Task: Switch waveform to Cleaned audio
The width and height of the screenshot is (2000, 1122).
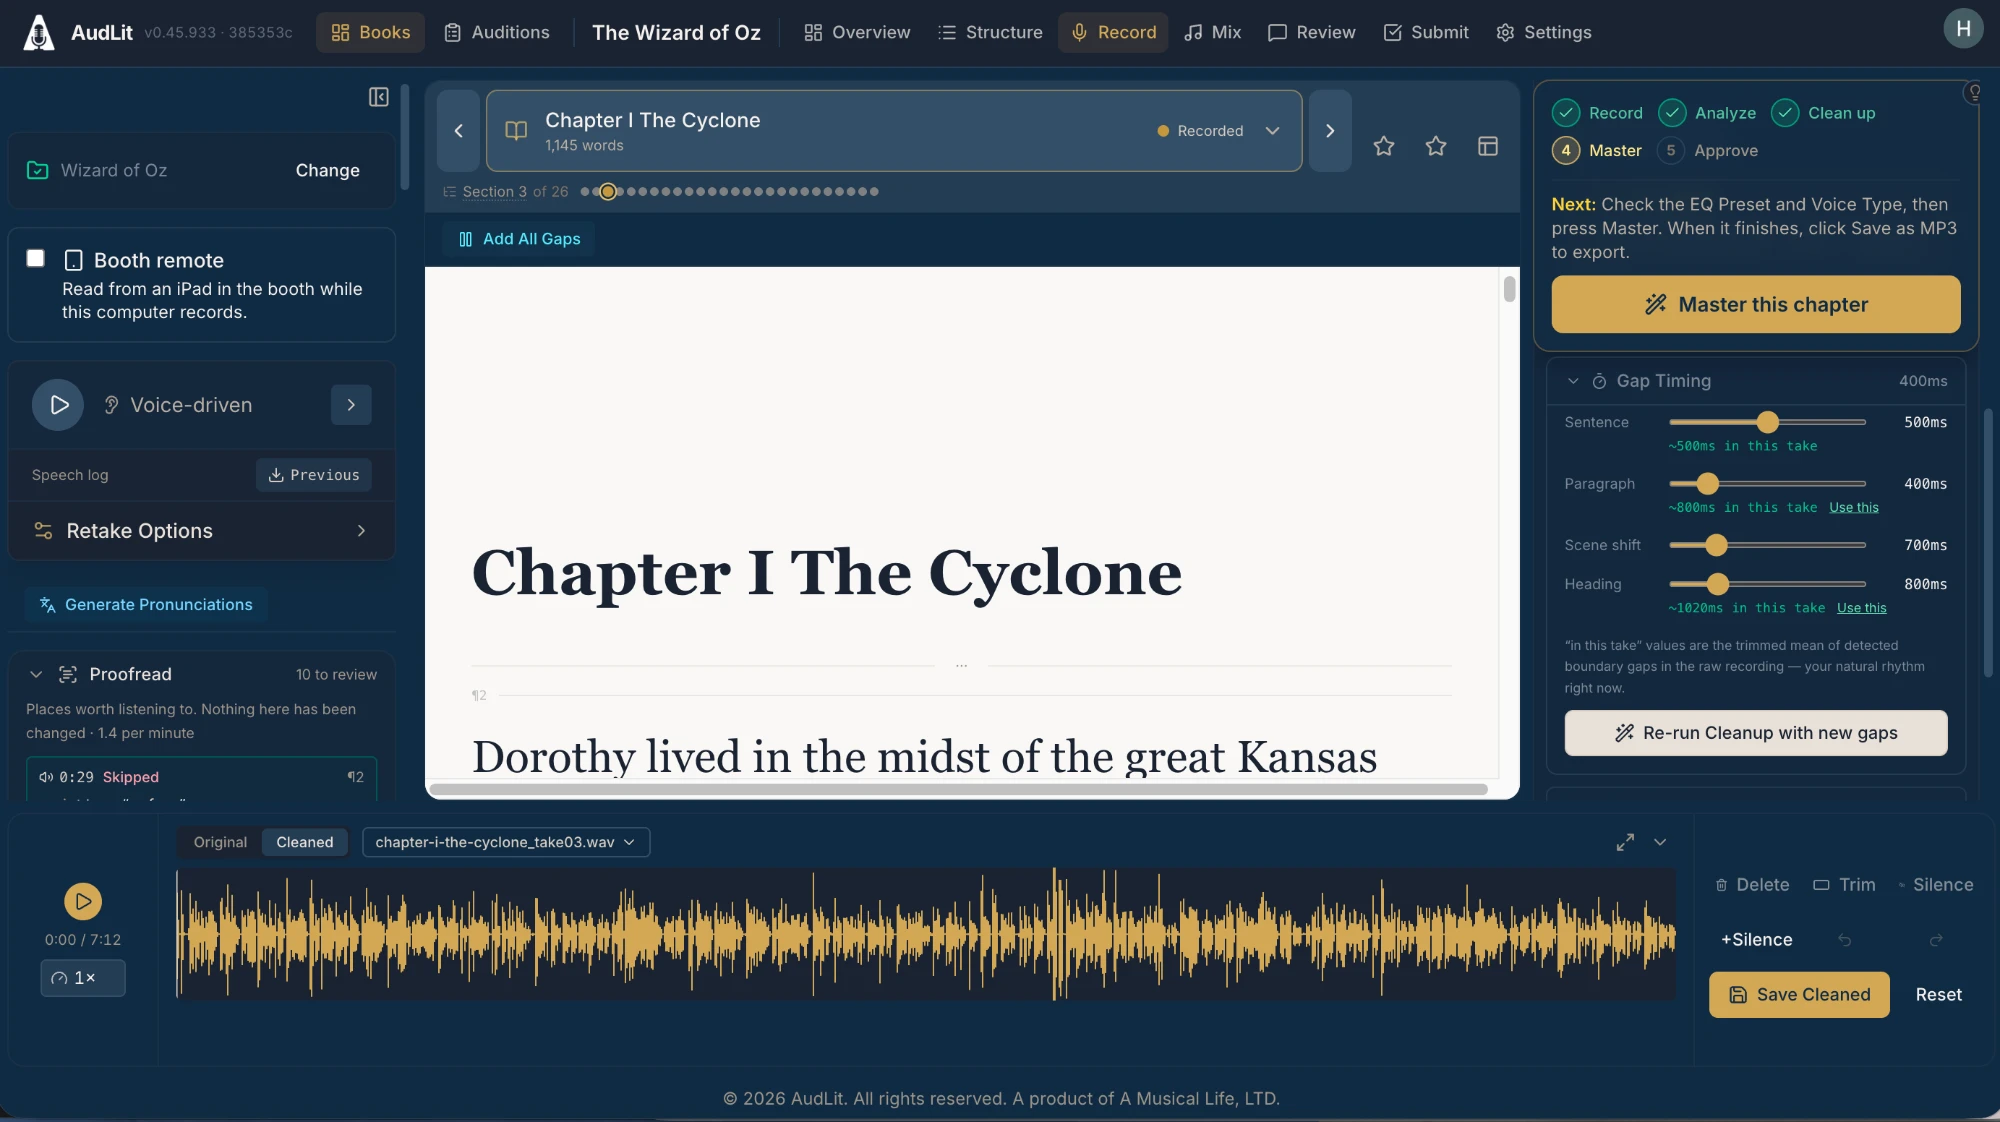Action: 305,842
